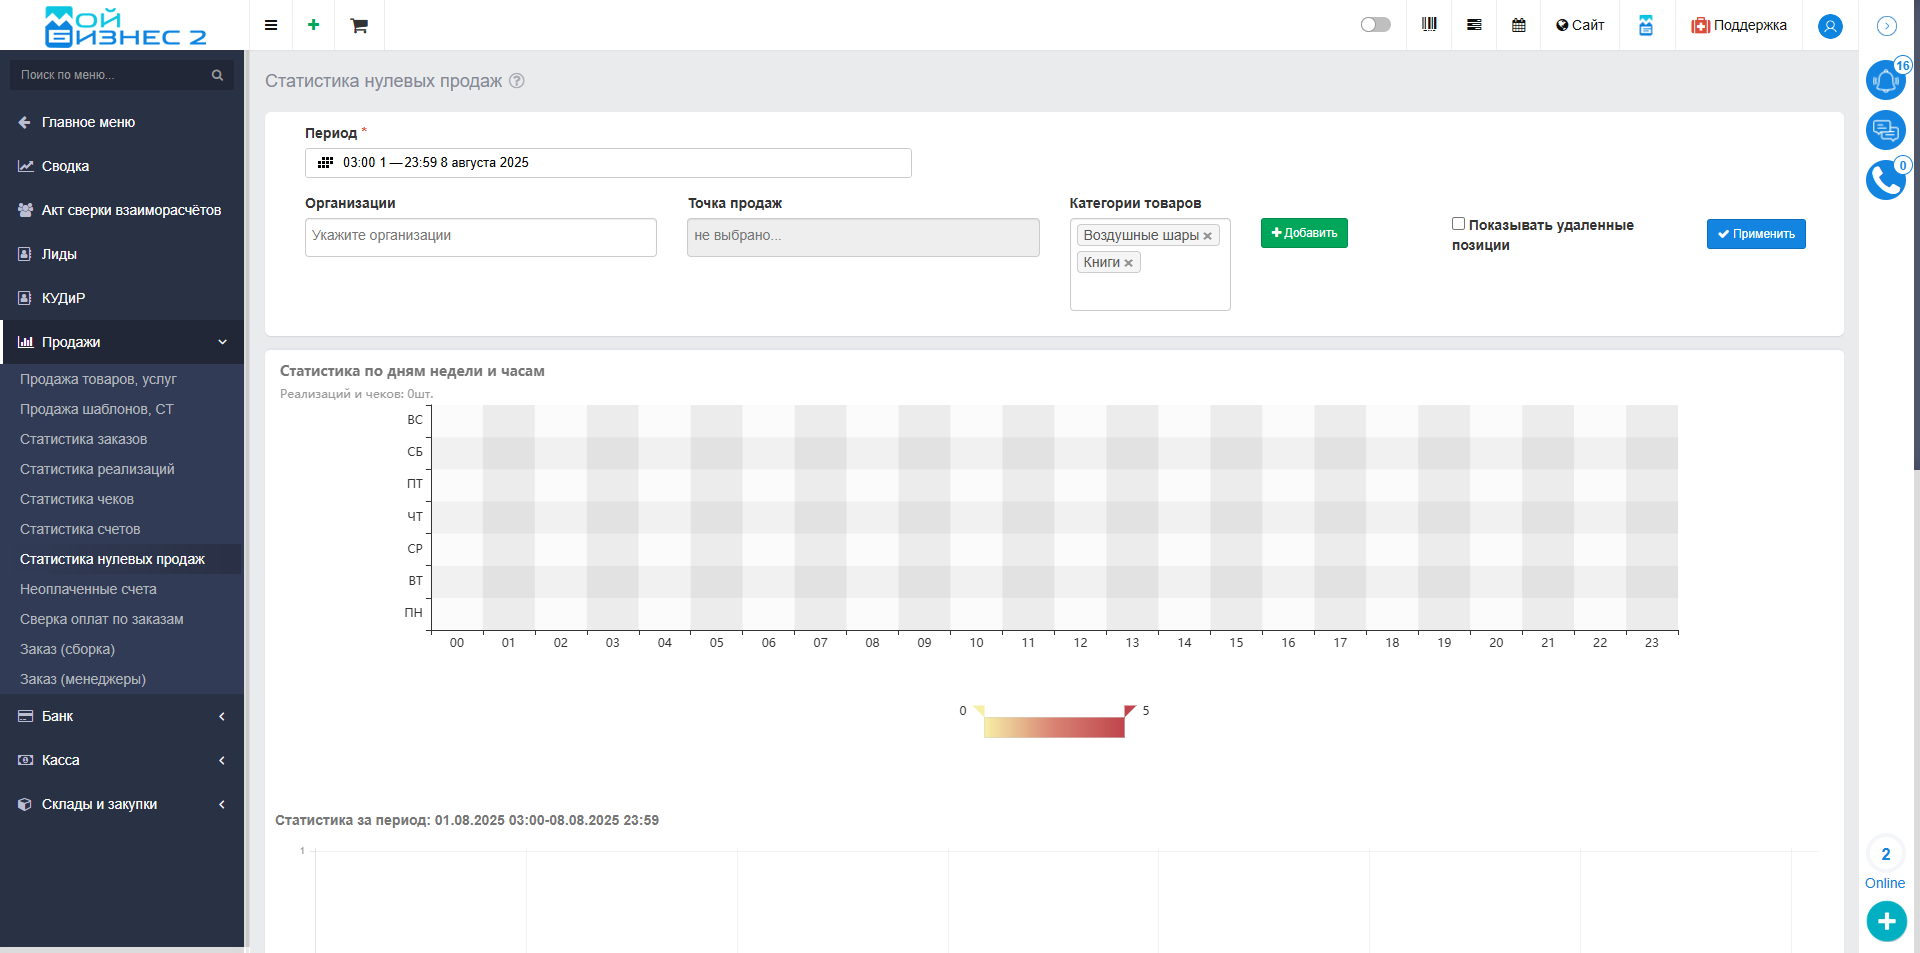Remove the Книги category tag

tap(1129, 263)
